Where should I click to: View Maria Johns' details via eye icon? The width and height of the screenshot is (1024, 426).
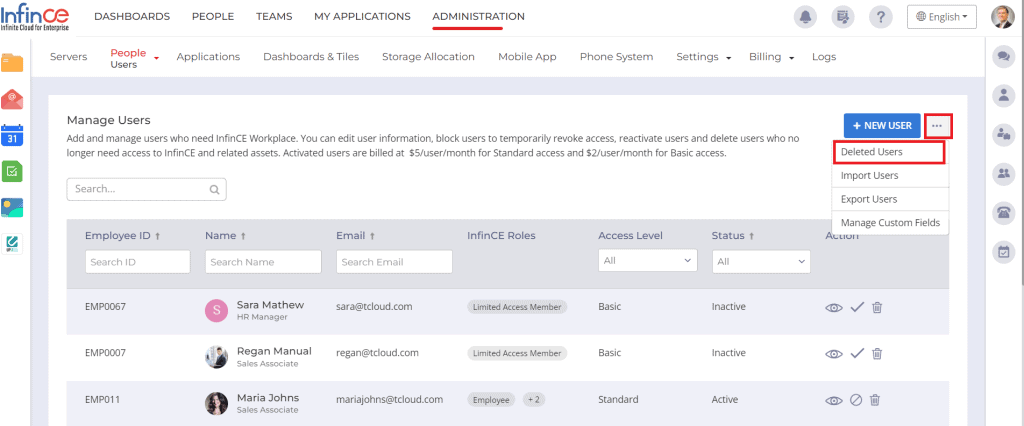(x=834, y=400)
